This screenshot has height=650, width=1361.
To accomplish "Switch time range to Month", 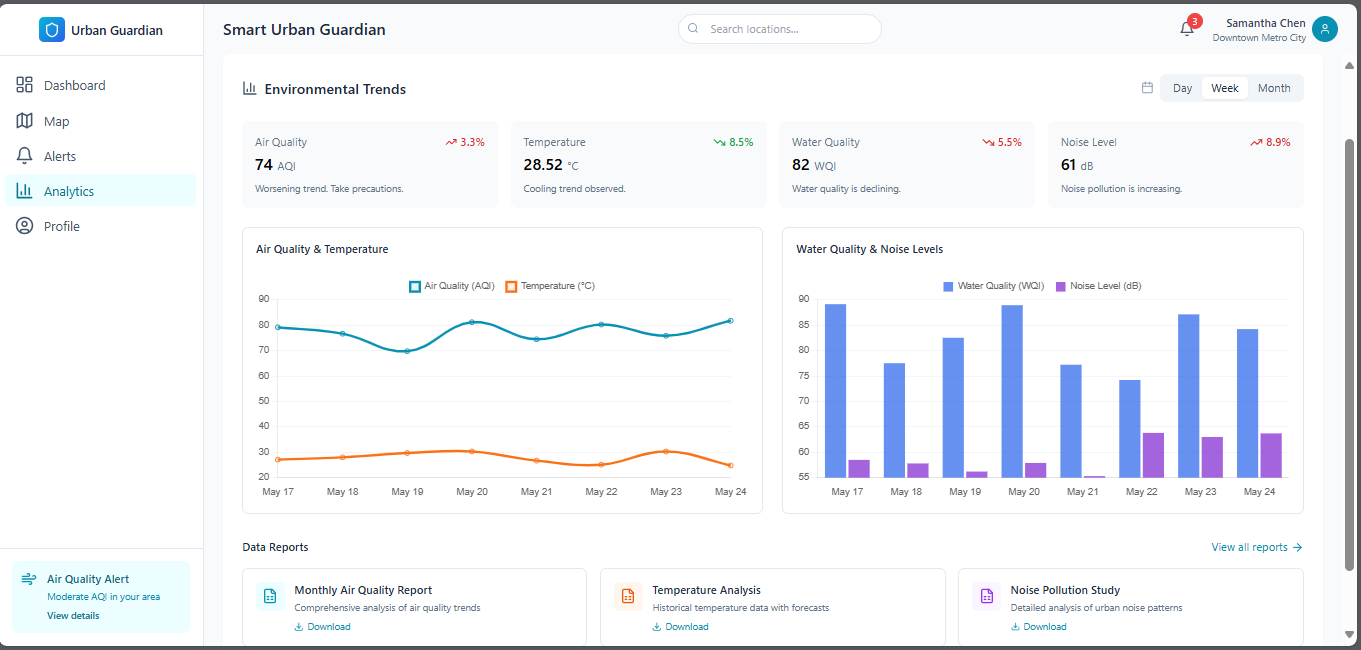I will pos(1274,88).
